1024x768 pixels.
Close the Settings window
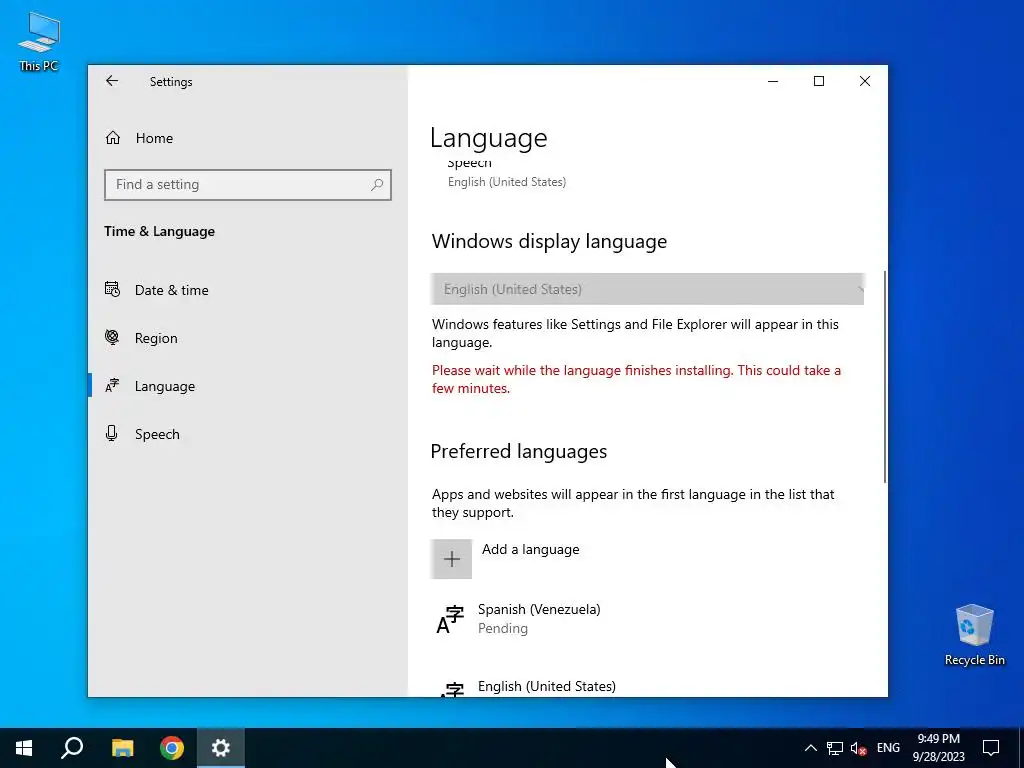865,81
